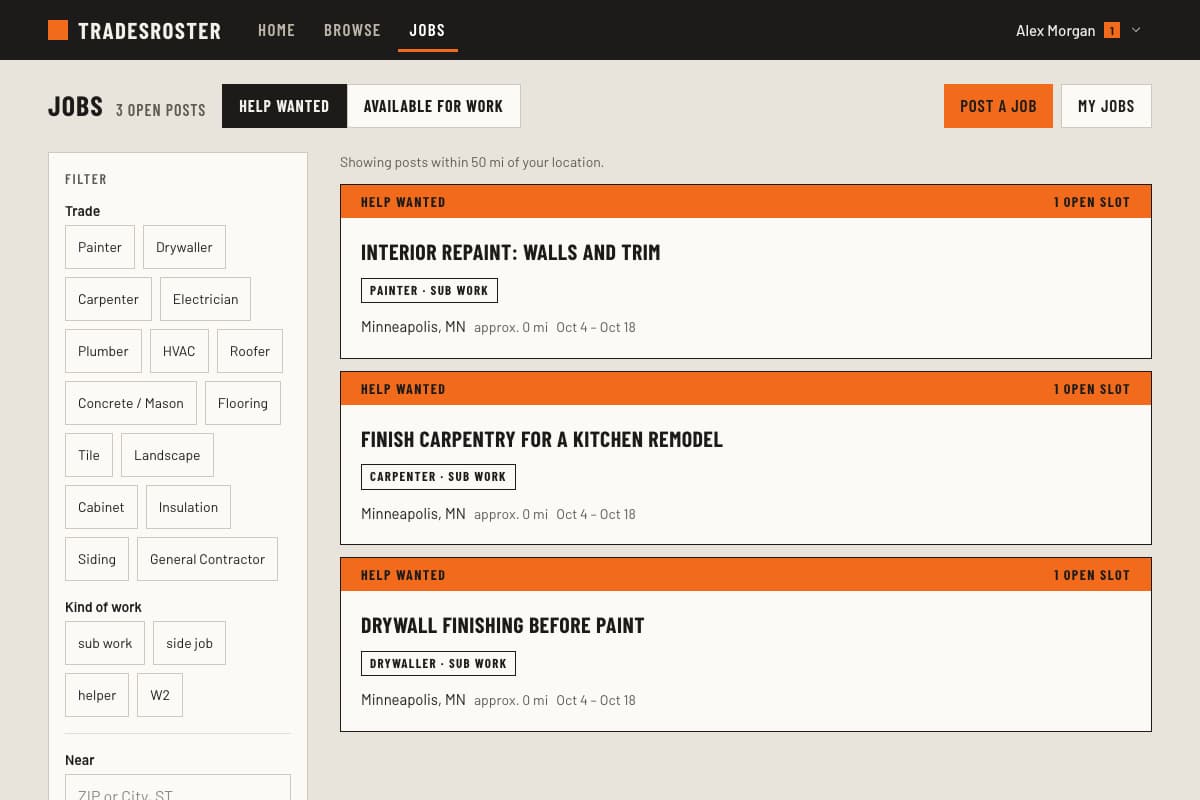
Task: Click the 3 Open Posts count text
Action: (x=160, y=110)
